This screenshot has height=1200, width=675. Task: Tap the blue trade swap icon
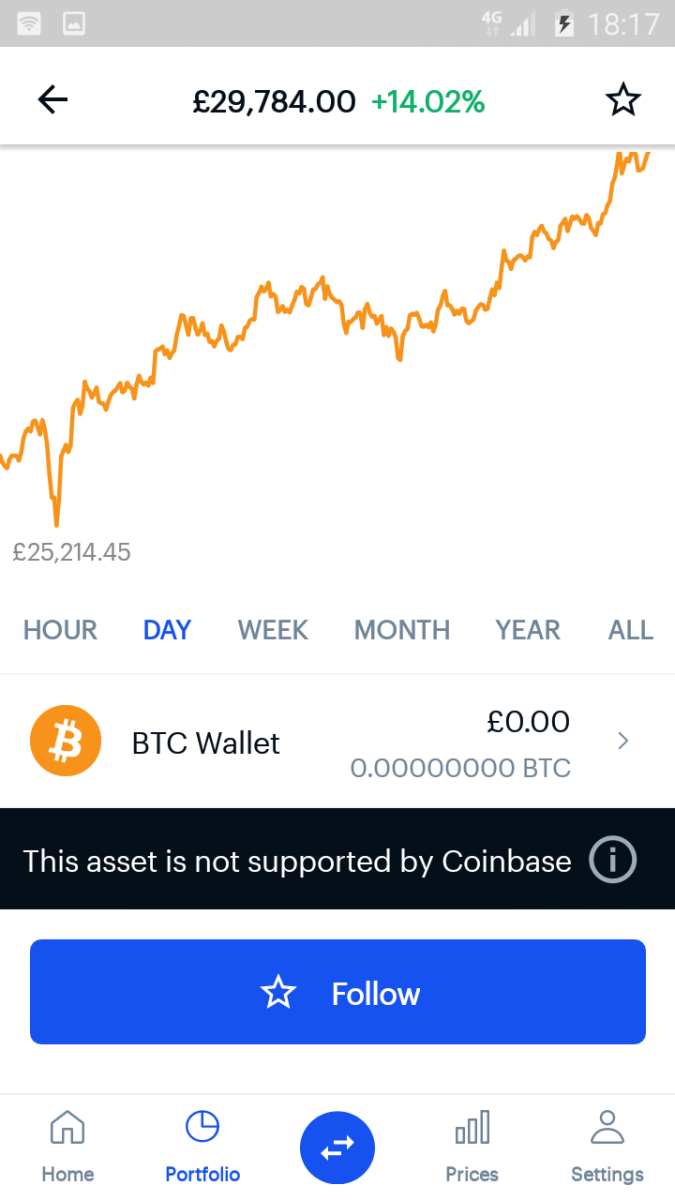click(337, 1147)
